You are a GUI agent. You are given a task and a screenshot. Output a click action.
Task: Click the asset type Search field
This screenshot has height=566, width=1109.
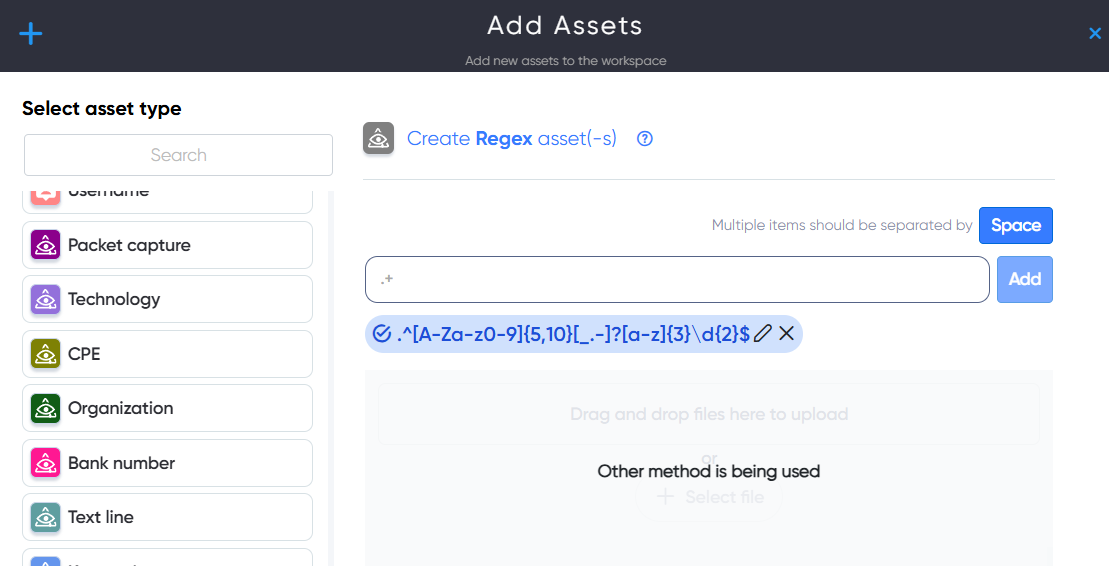point(178,155)
